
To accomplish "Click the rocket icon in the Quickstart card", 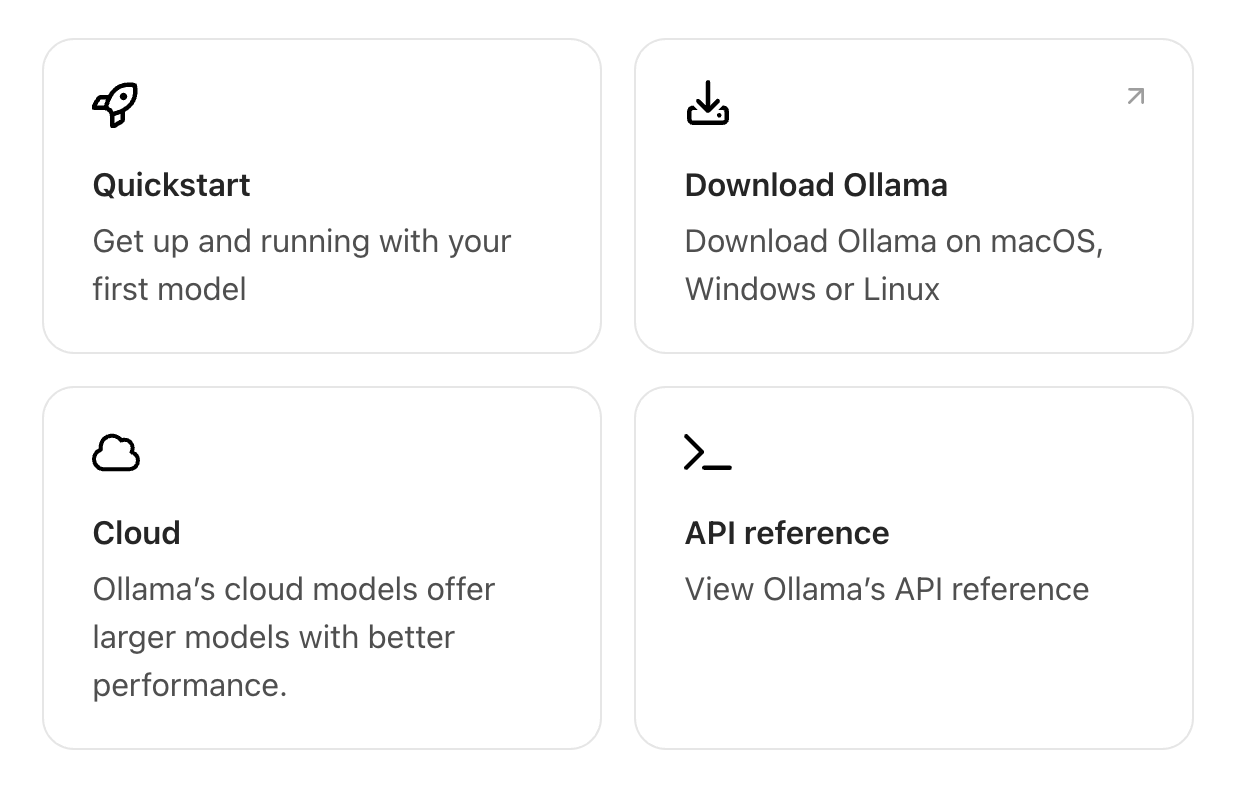I will pyautogui.click(x=115, y=104).
